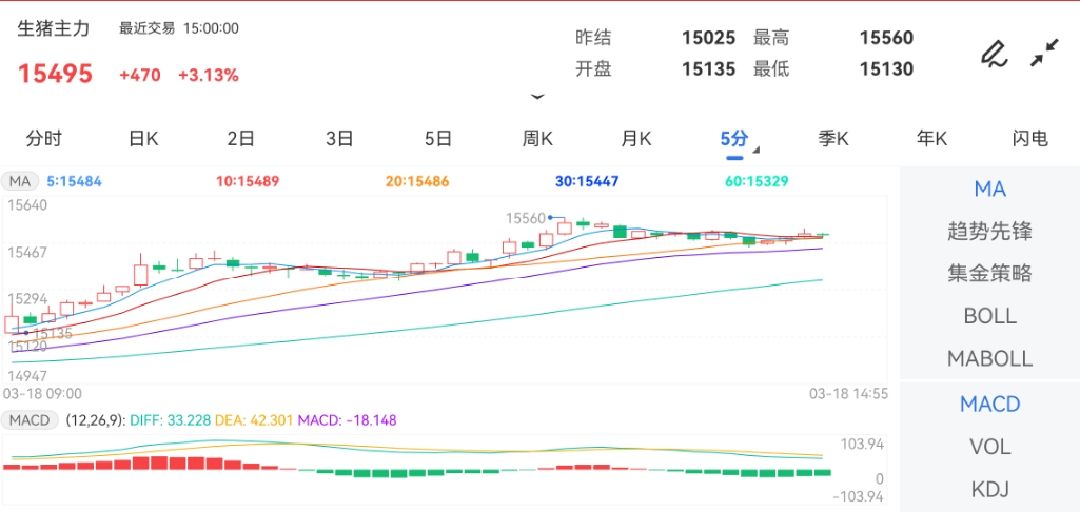
Task: Open the 5分 period dropdown arrow
Action: point(756,150)
